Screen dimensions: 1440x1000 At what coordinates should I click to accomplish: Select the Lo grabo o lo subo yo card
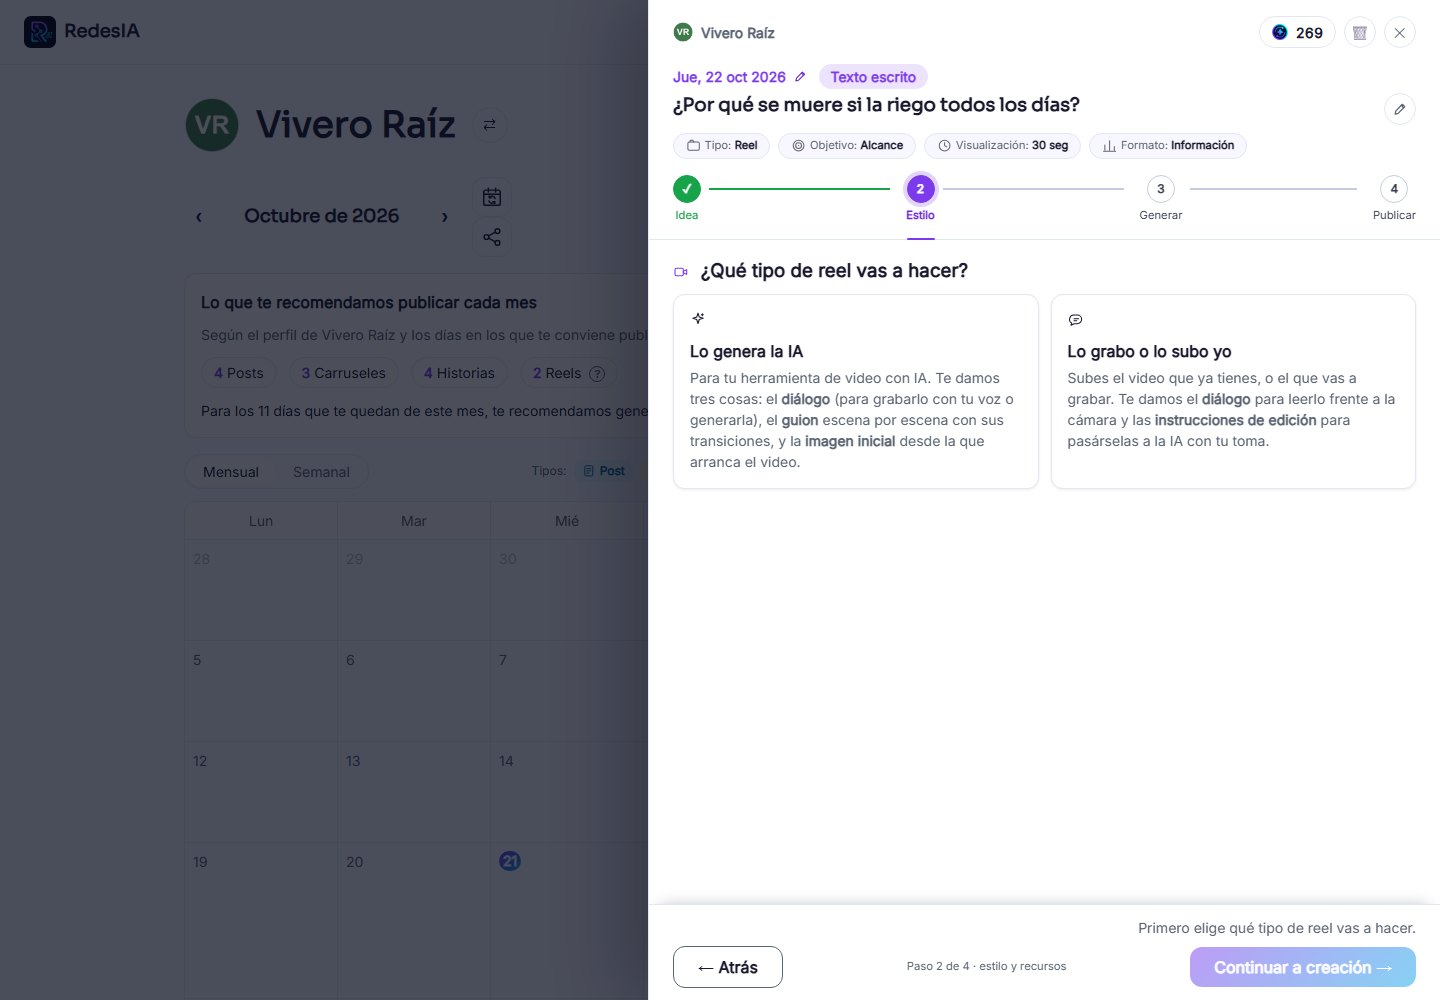pyautogui.click(x=1233, y=392)
